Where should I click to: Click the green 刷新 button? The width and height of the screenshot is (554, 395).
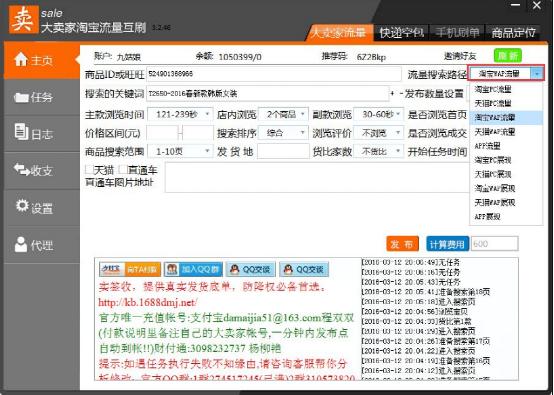point(508,55)
